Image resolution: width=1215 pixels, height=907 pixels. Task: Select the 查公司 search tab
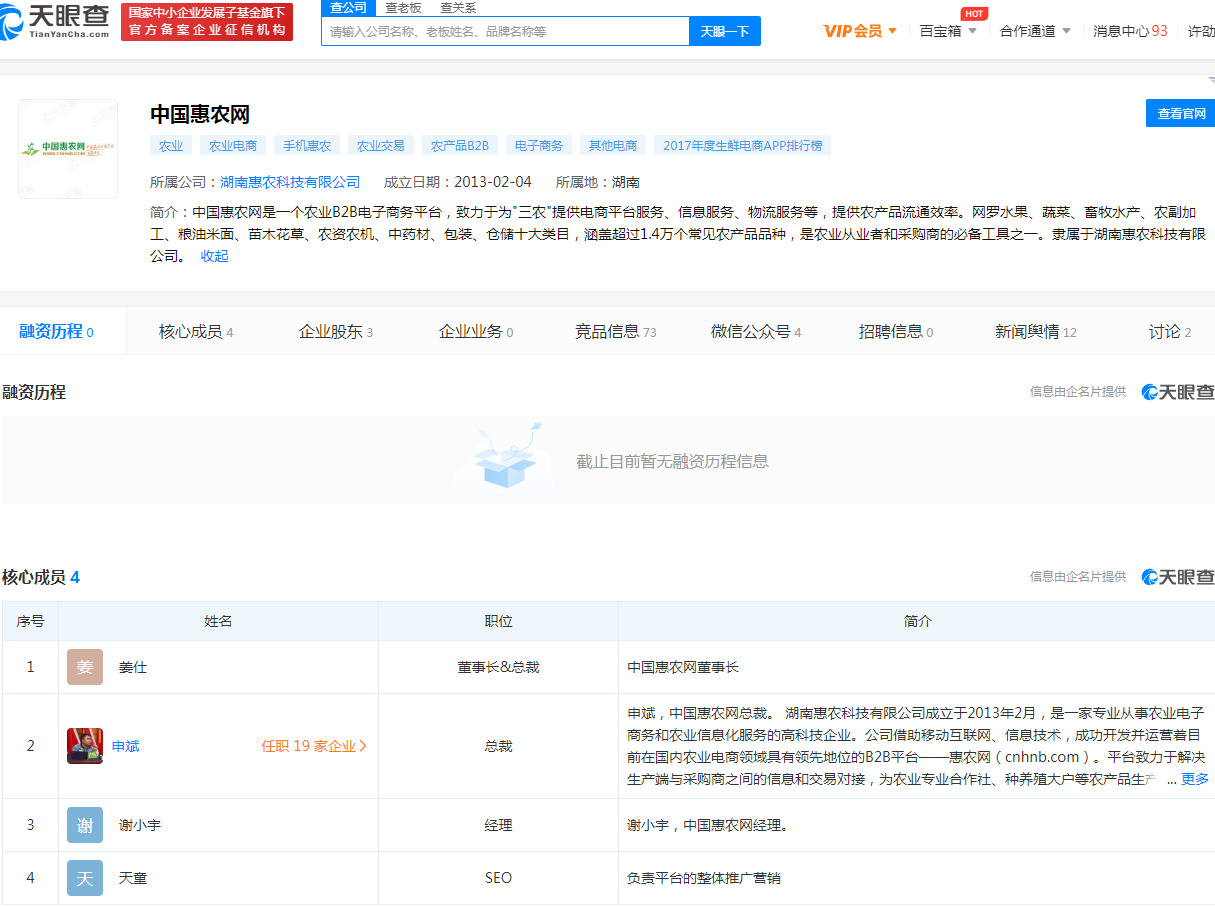(x=349, y=8)
